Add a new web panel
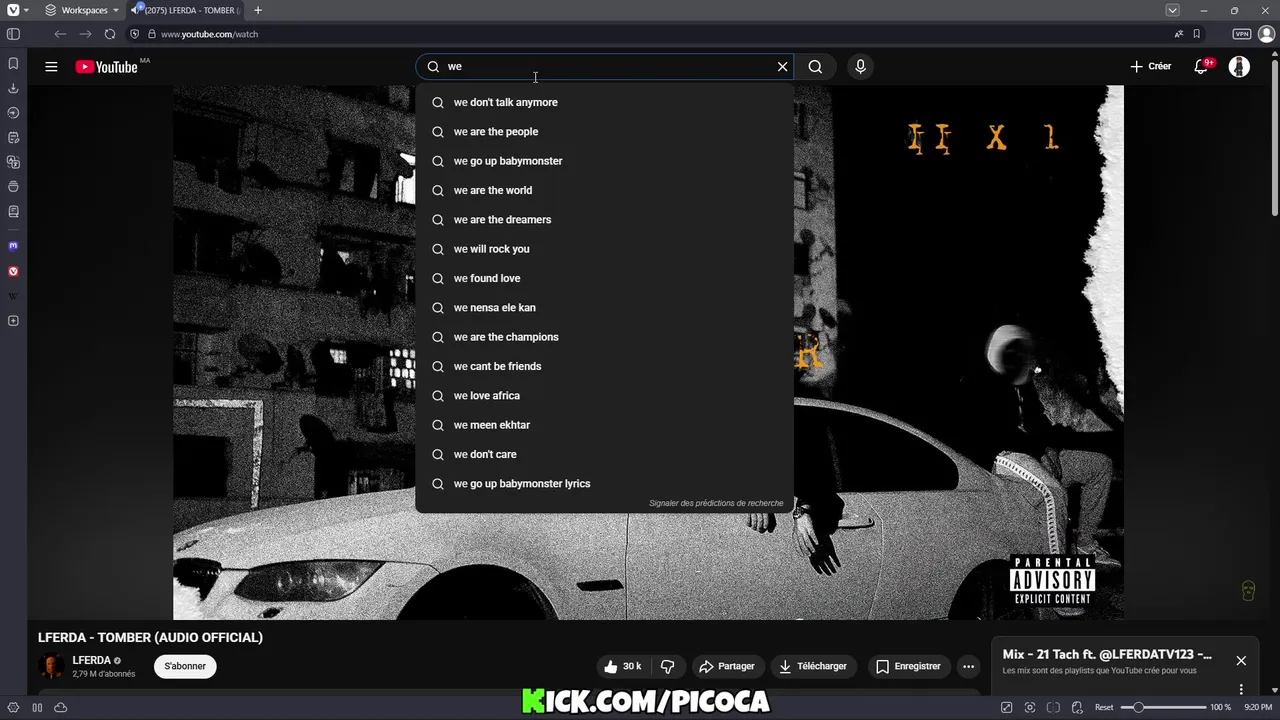This screenshot has width=1280, height=720. click(13, 321)
